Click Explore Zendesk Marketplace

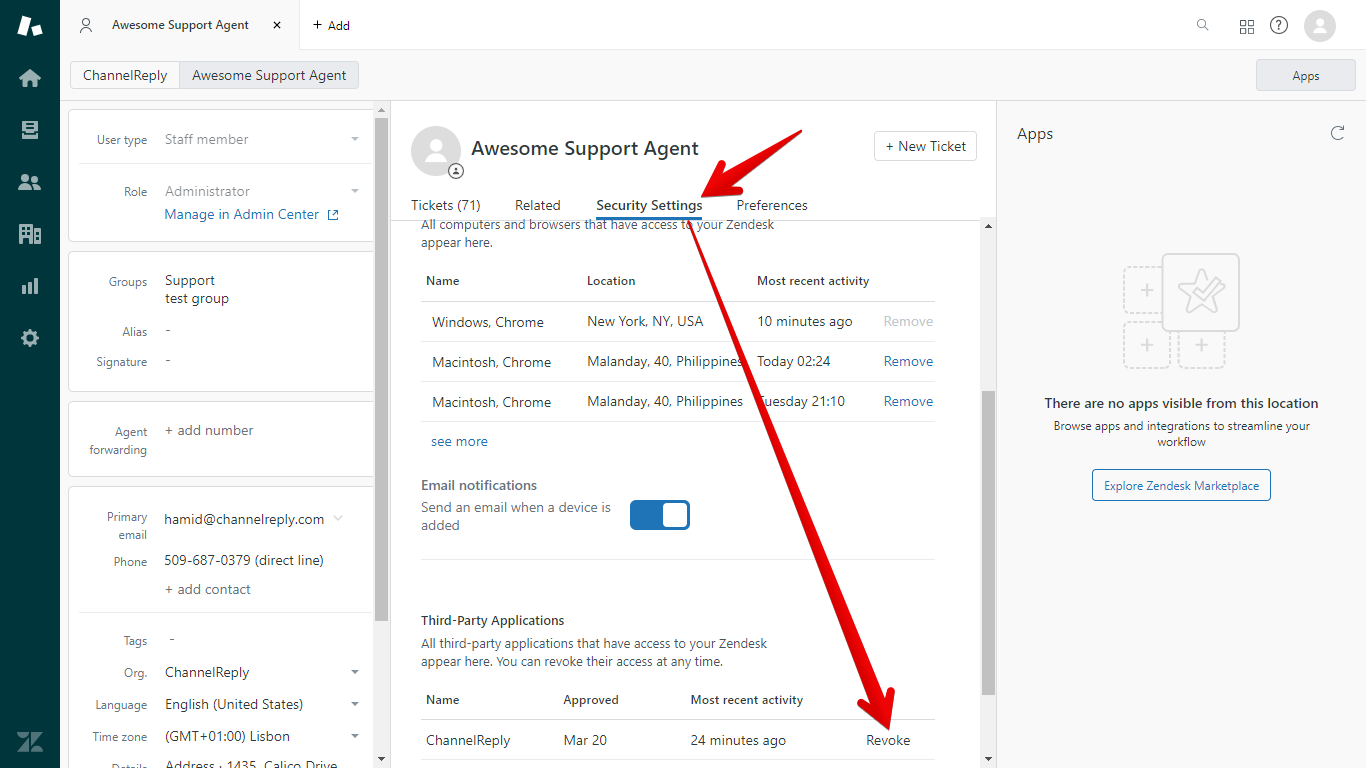[1181, 485]
